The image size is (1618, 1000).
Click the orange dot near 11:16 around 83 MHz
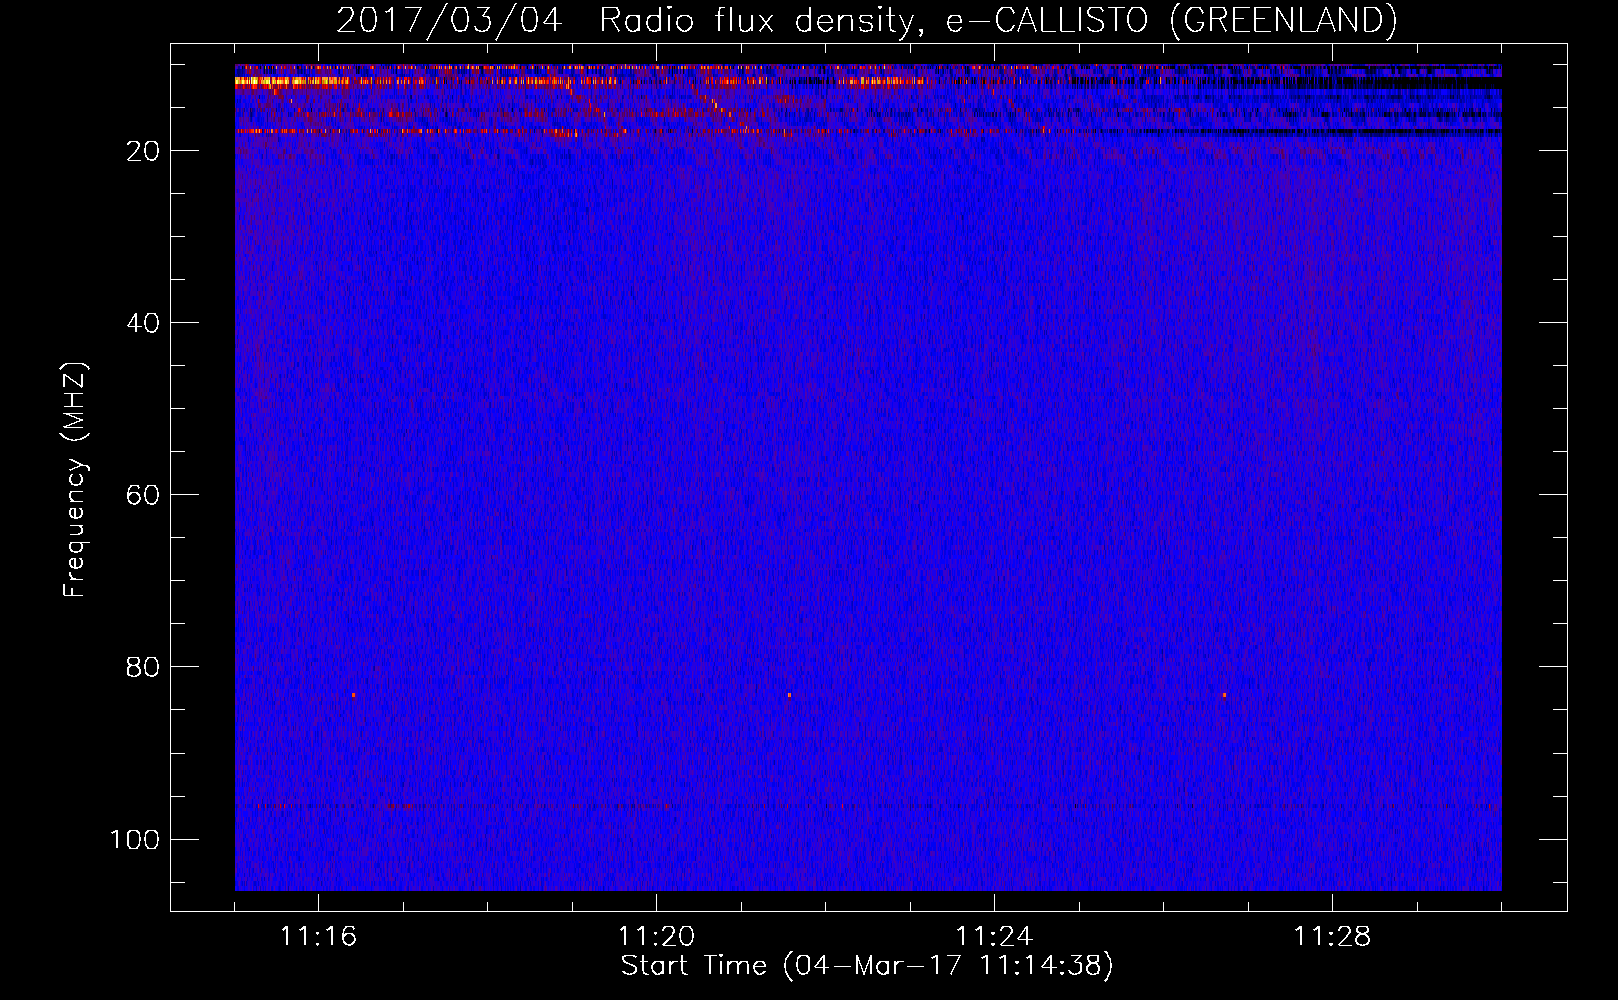(353, 695)
